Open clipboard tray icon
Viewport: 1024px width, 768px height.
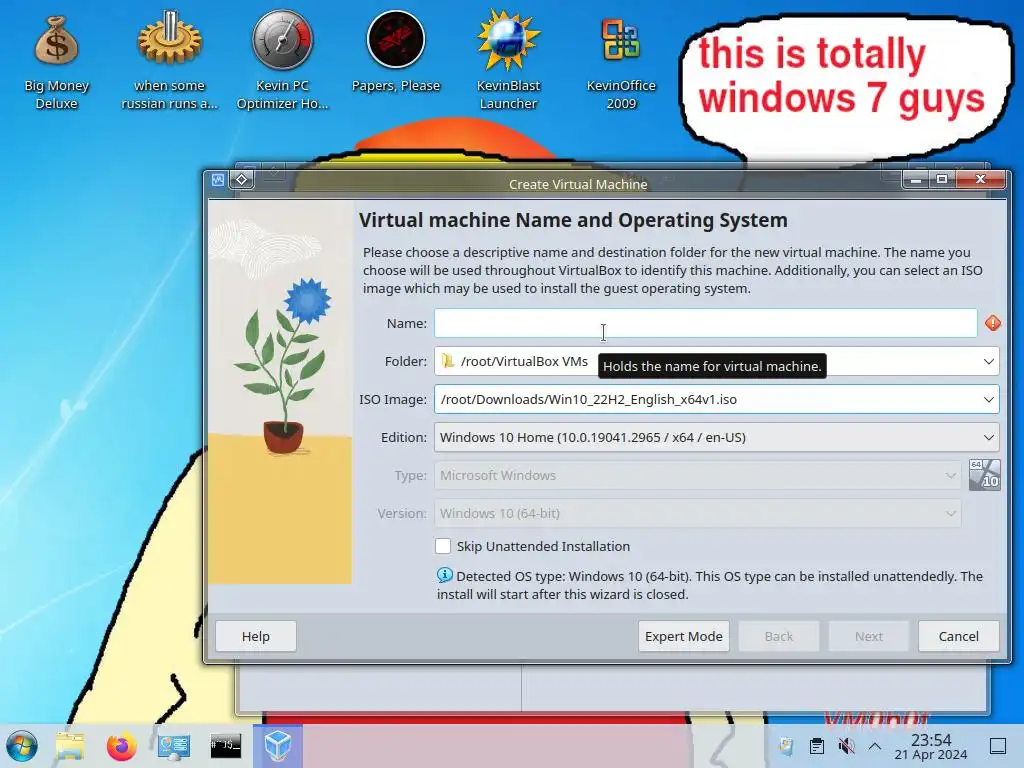[816, 746]
